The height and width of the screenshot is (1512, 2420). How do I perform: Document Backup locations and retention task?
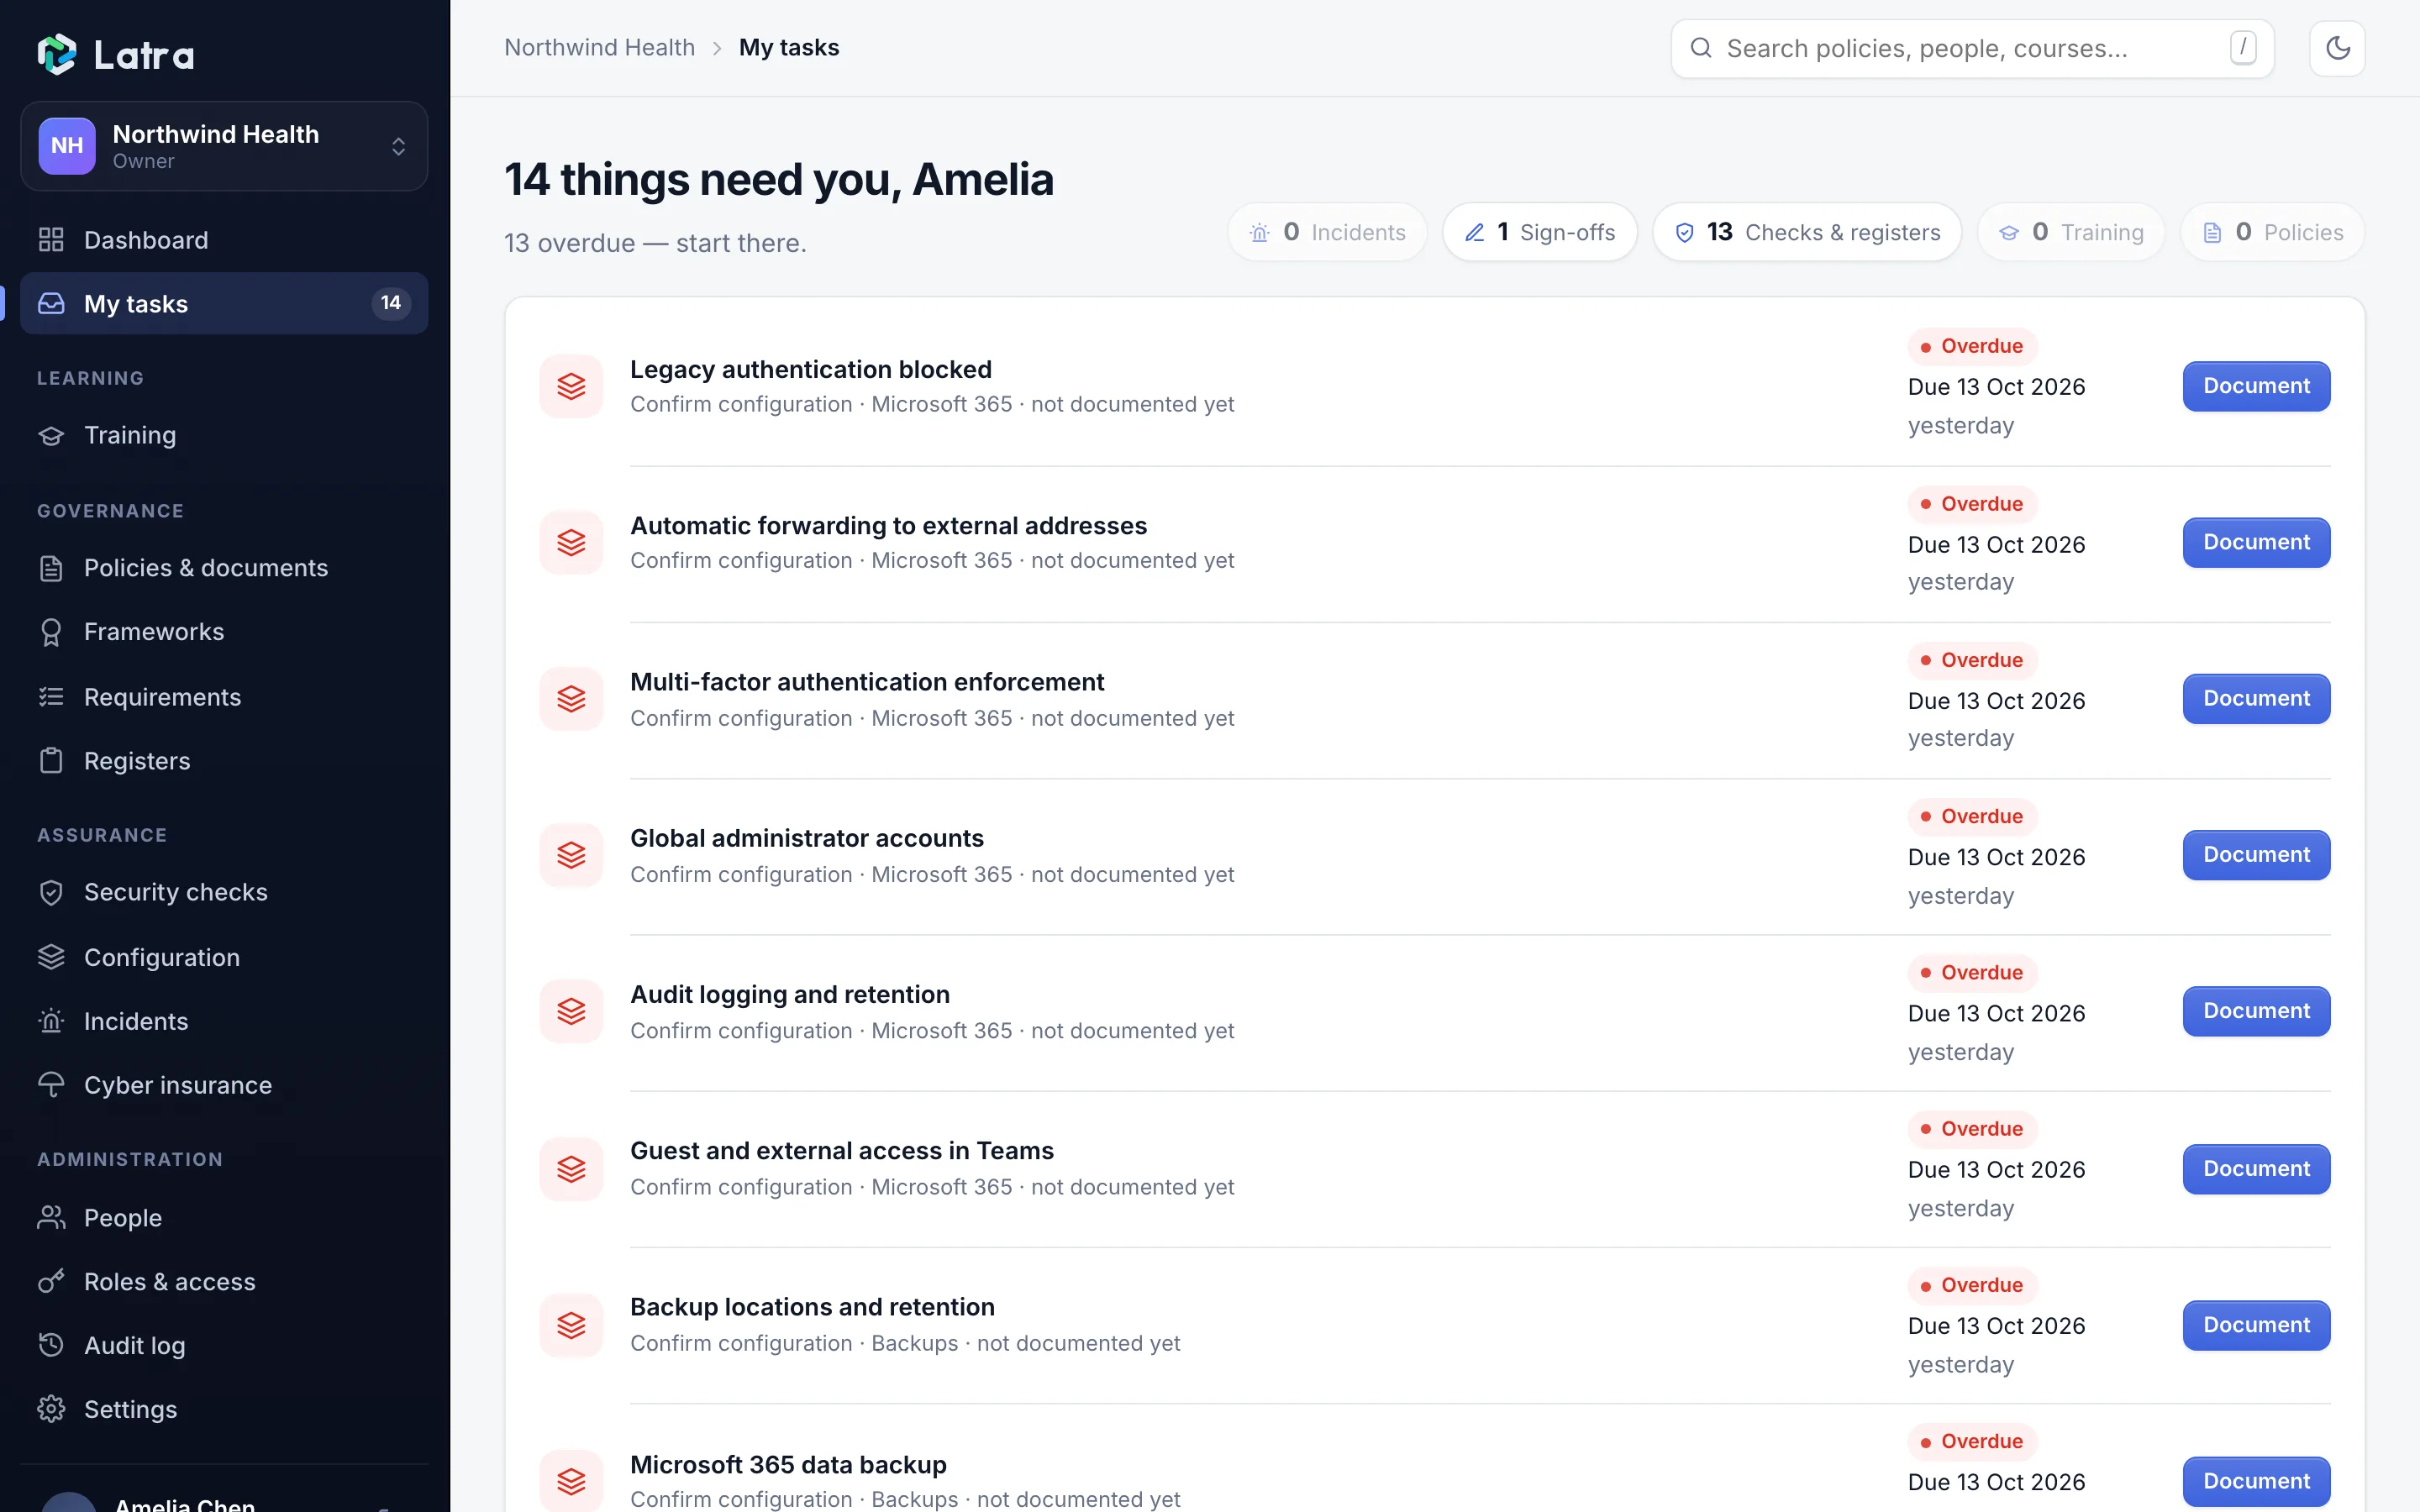pos(2256,1325)
